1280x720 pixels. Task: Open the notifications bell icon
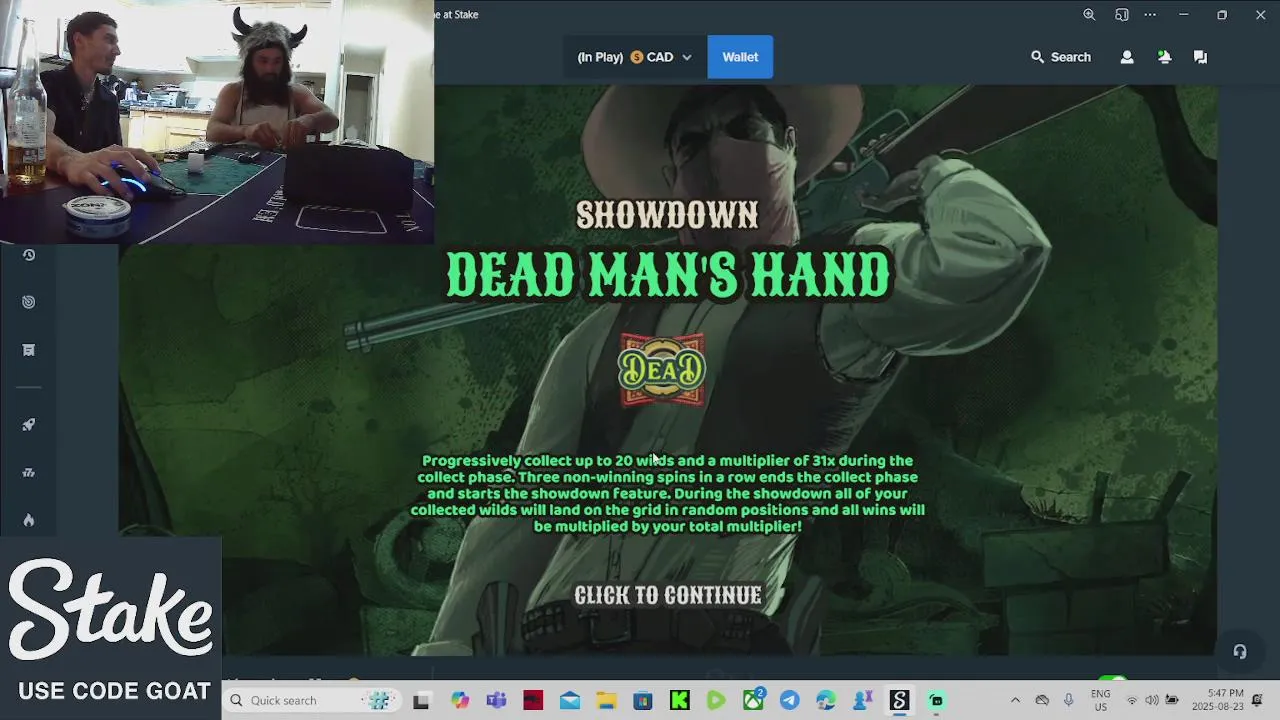1164,57
